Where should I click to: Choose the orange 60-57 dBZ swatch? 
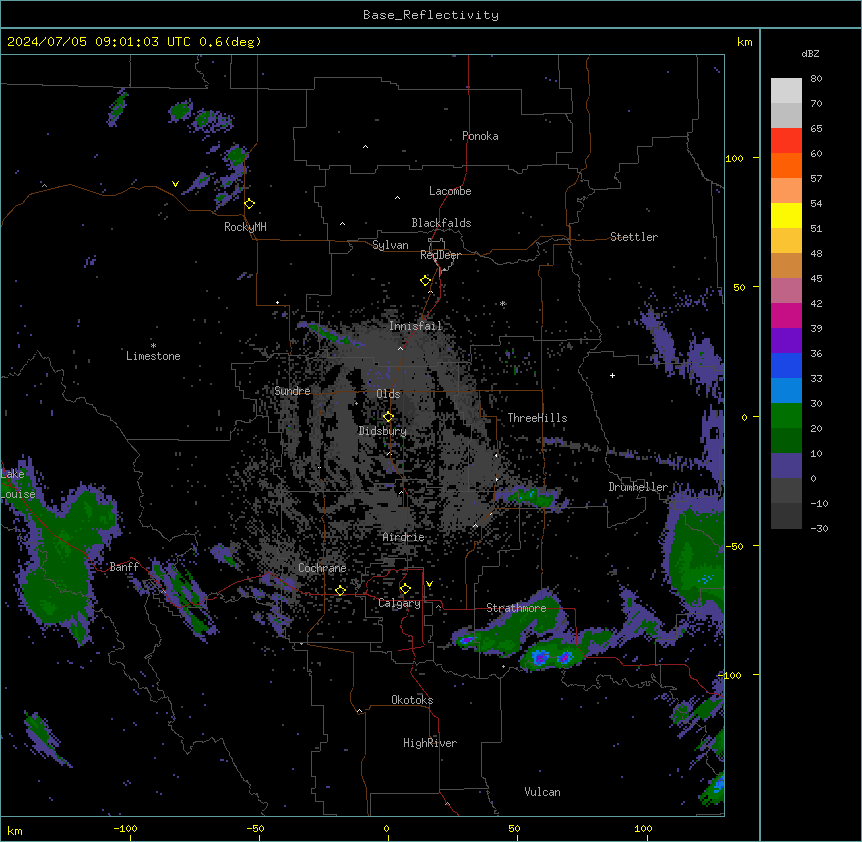pyautogui.click(x=786, y=165)
